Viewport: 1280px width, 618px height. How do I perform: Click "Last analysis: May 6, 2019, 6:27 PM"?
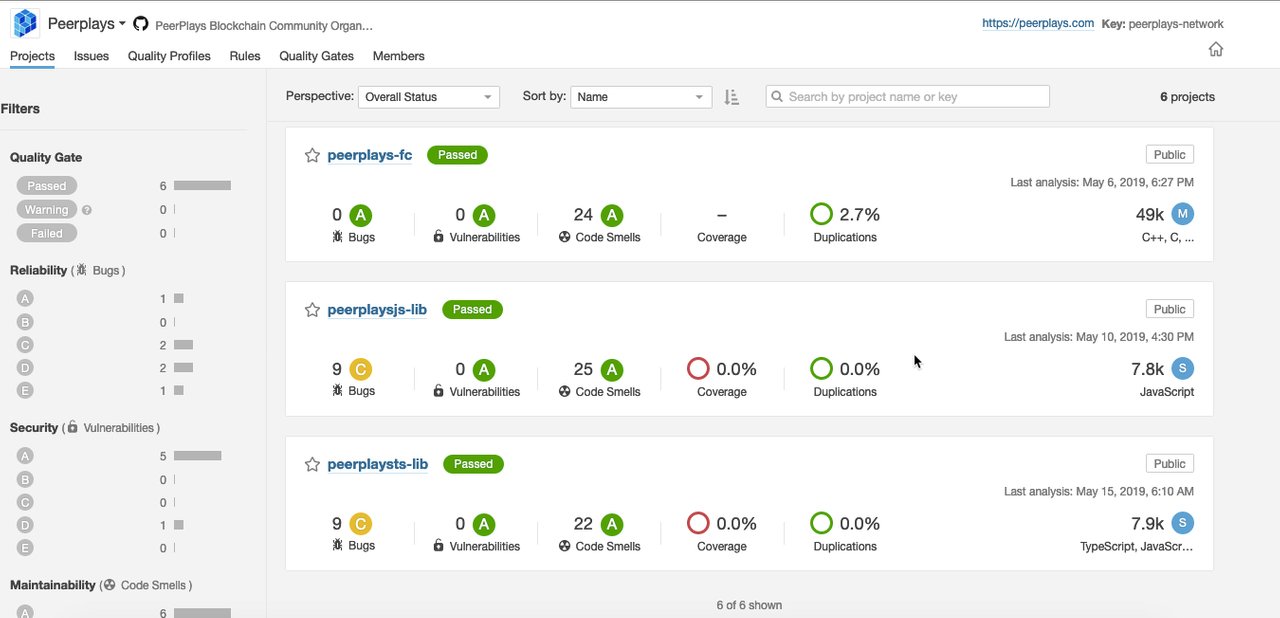tap(1102, 183)
